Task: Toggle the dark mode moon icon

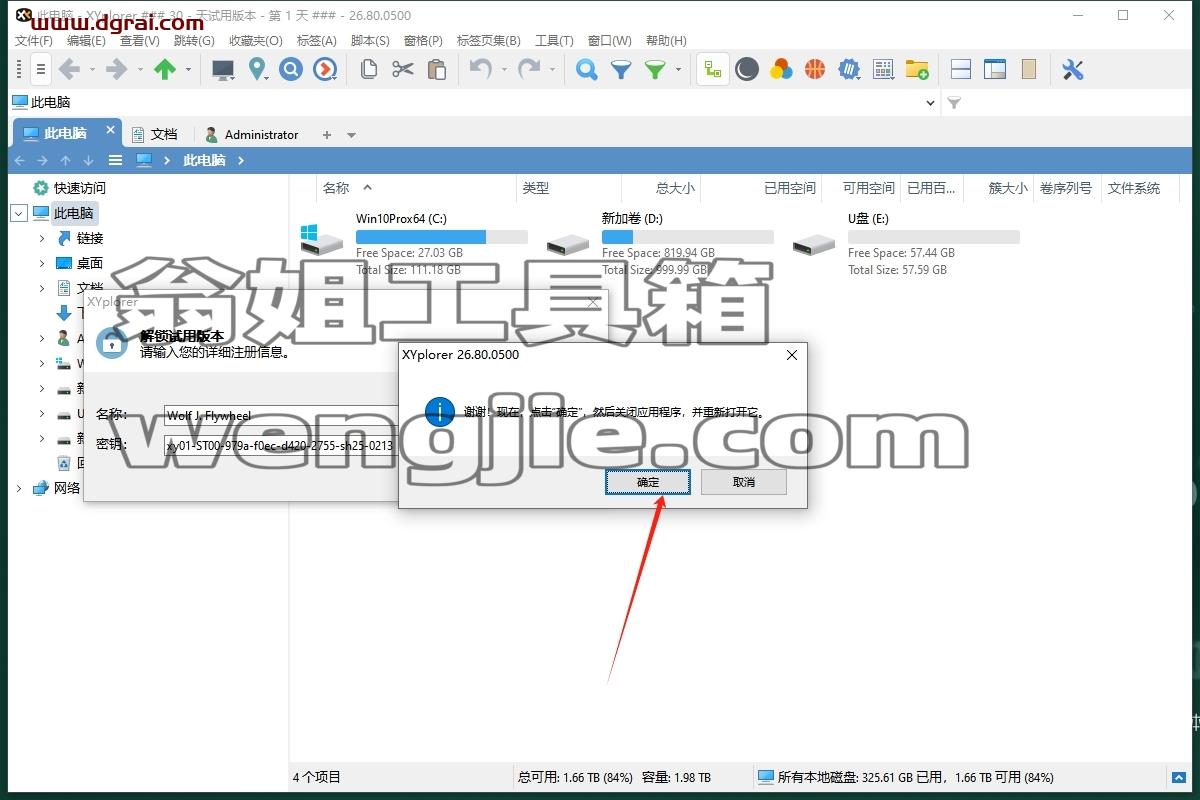Action: pyautogui.click(x=747, y=69)
